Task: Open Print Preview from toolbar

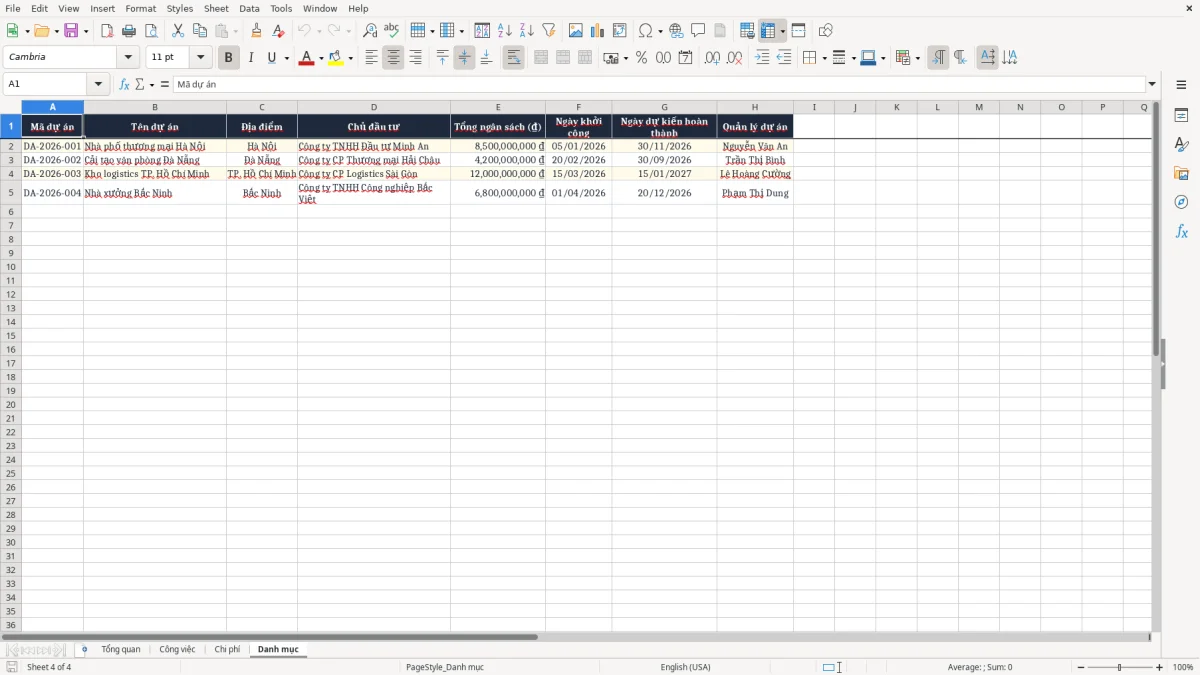Action: 151,31
